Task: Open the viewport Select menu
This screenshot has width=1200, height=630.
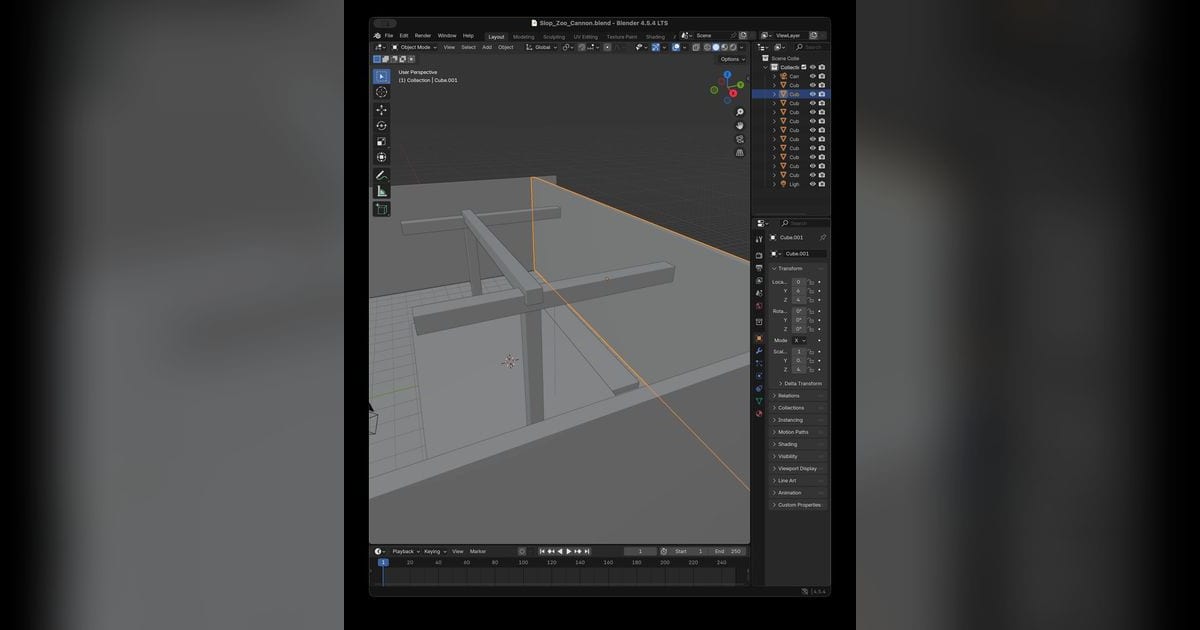Action: coord(468,47)
